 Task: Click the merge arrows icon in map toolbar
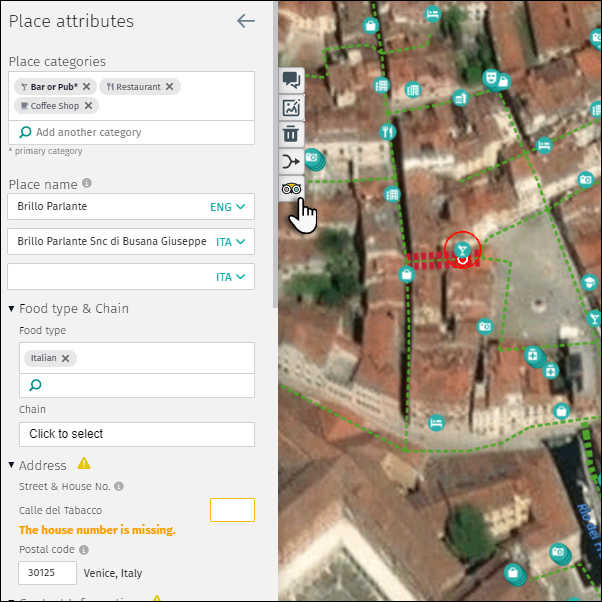(291, 162)
